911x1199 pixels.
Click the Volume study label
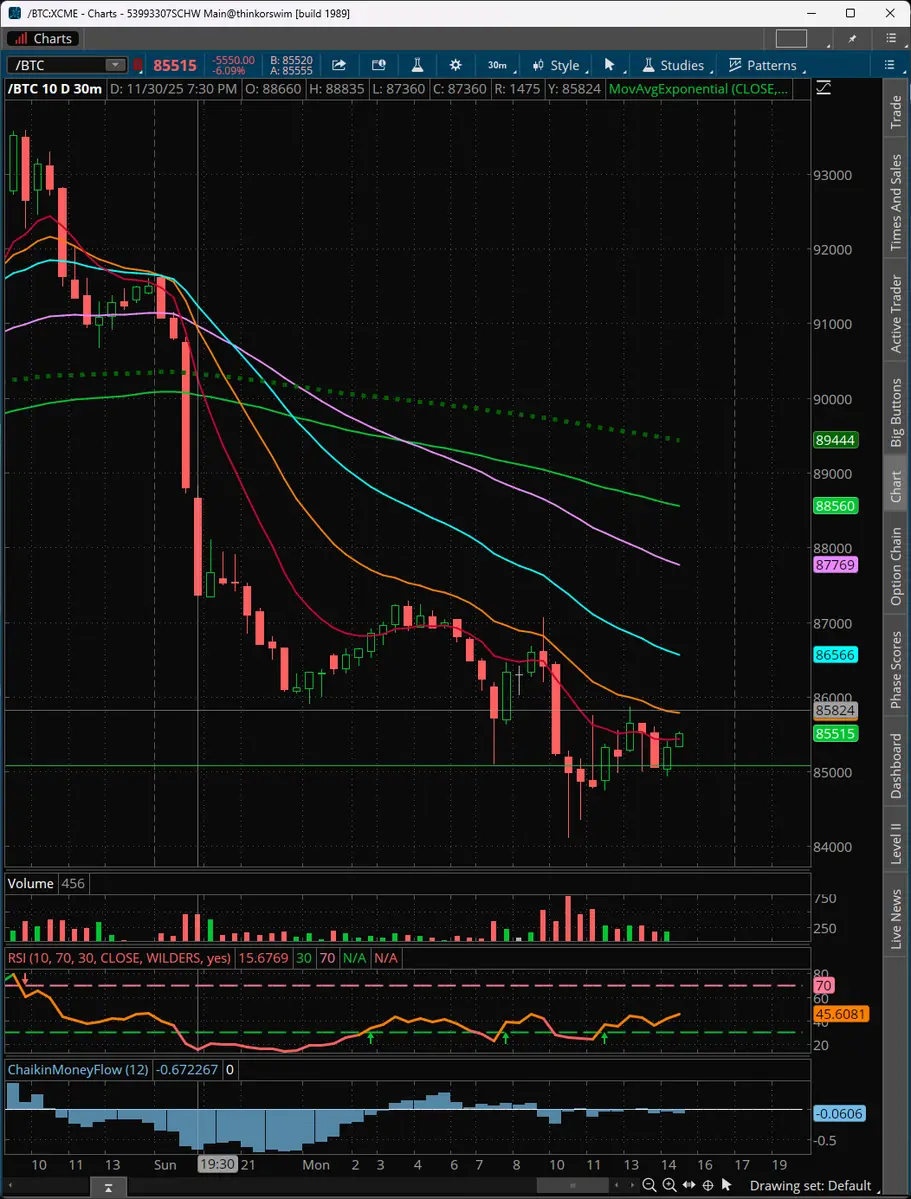[31, 883]
